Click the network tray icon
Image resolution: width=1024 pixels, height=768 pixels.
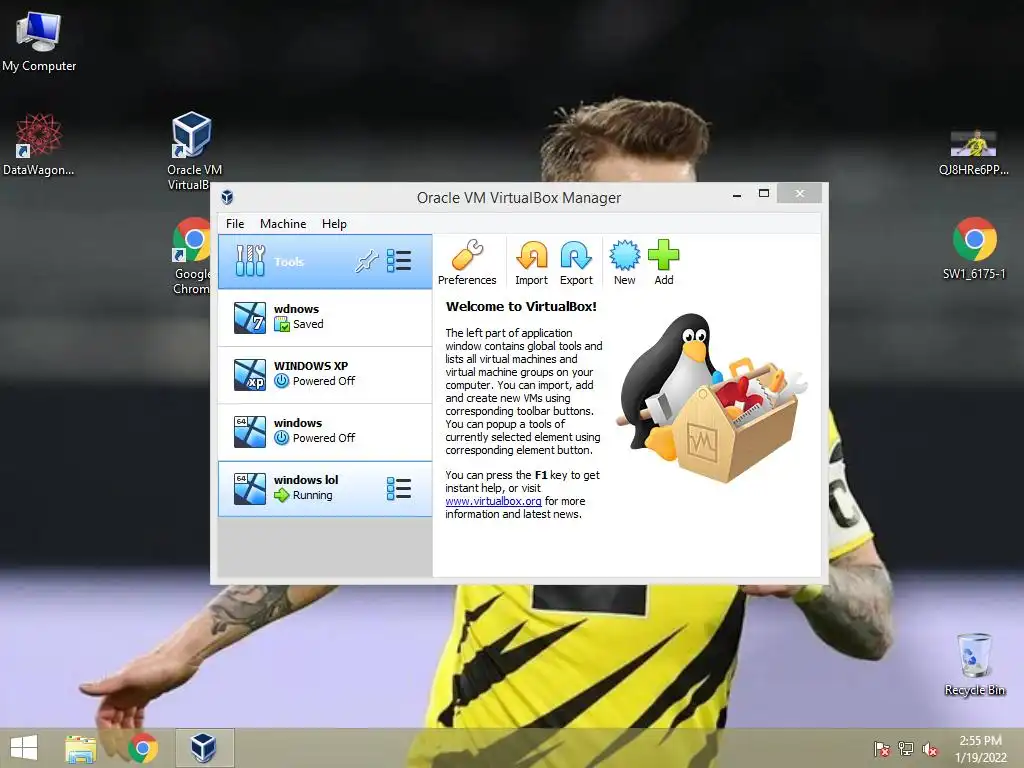pyautogui.click(x=906, y=749)
